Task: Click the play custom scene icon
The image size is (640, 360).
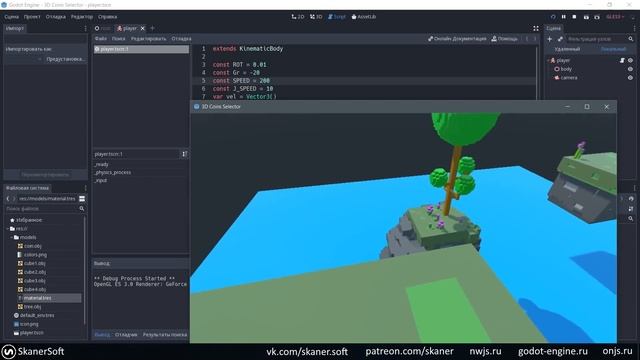Action: click(x=597, y=17)
